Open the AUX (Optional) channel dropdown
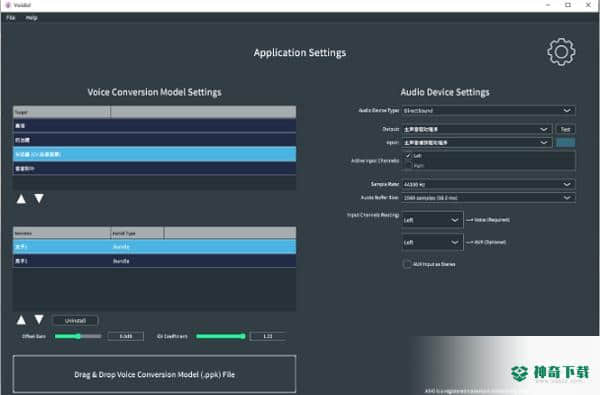The height and width of the screenshot is (395, 600). click(x=432, y=242)
